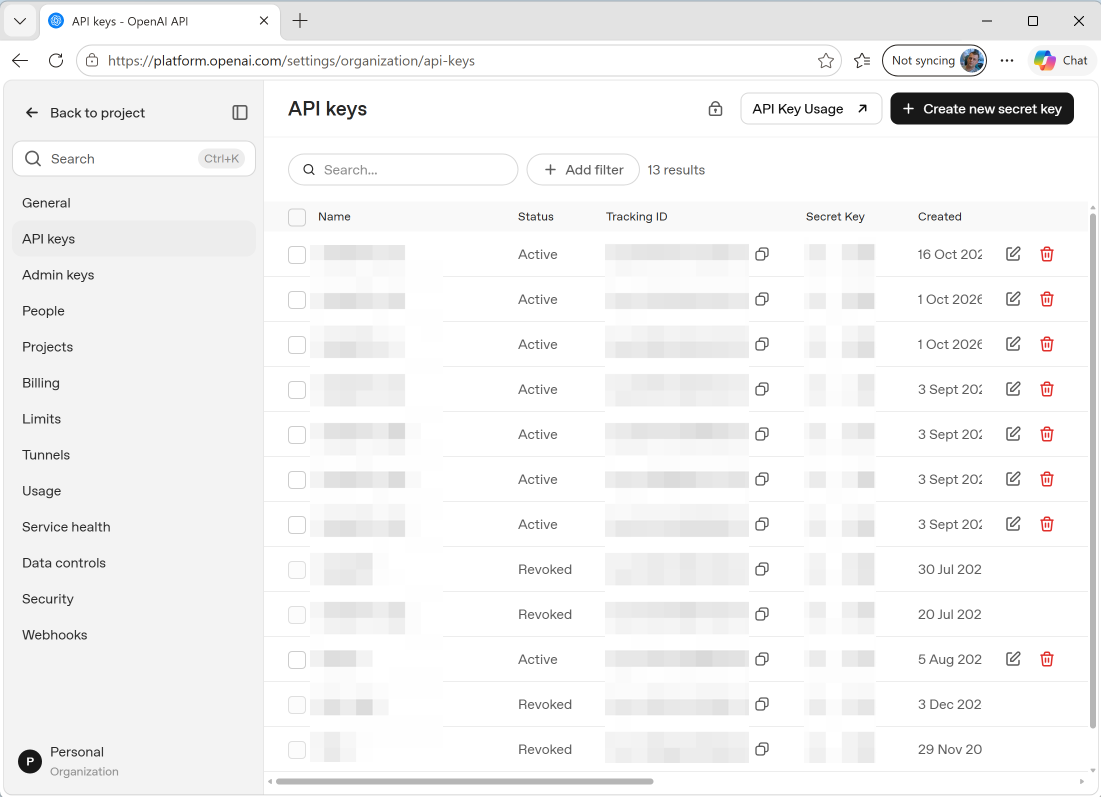Screen dimensions: 1101x797
Task: Refresh the page
Action: pyautogui.click(x=56, y=60)
